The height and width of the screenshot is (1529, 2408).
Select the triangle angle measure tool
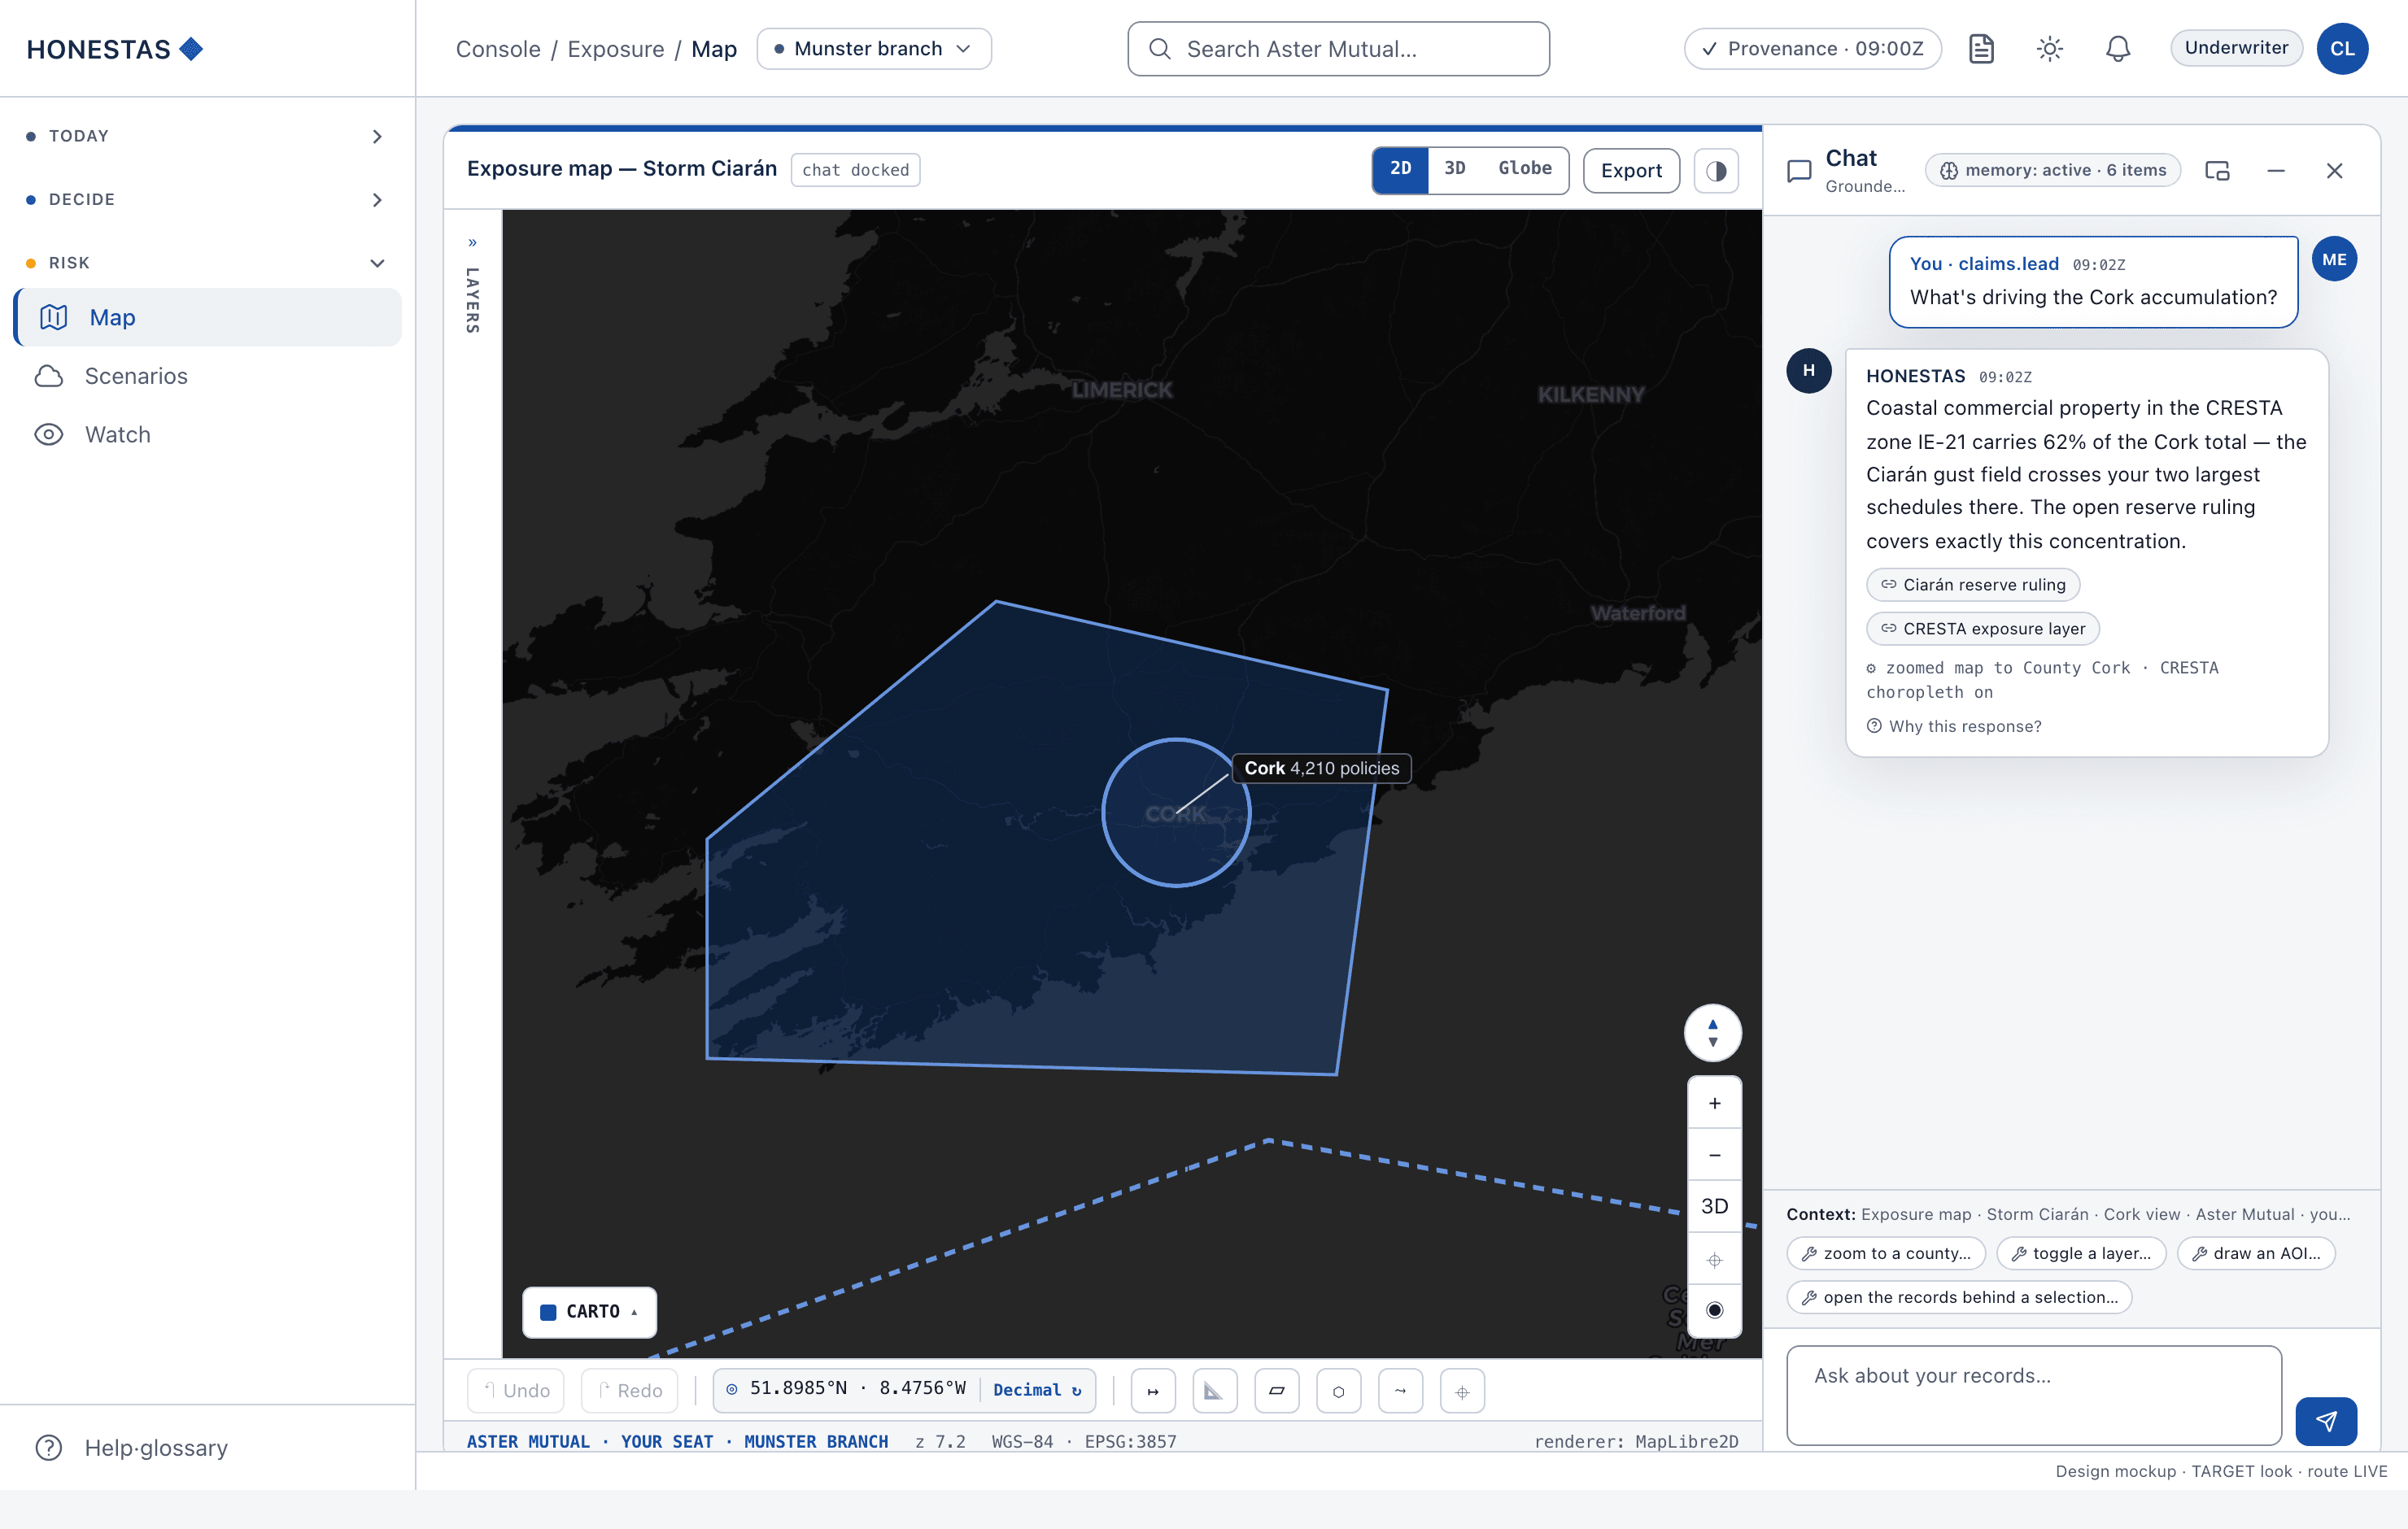pos(1214,1391)
